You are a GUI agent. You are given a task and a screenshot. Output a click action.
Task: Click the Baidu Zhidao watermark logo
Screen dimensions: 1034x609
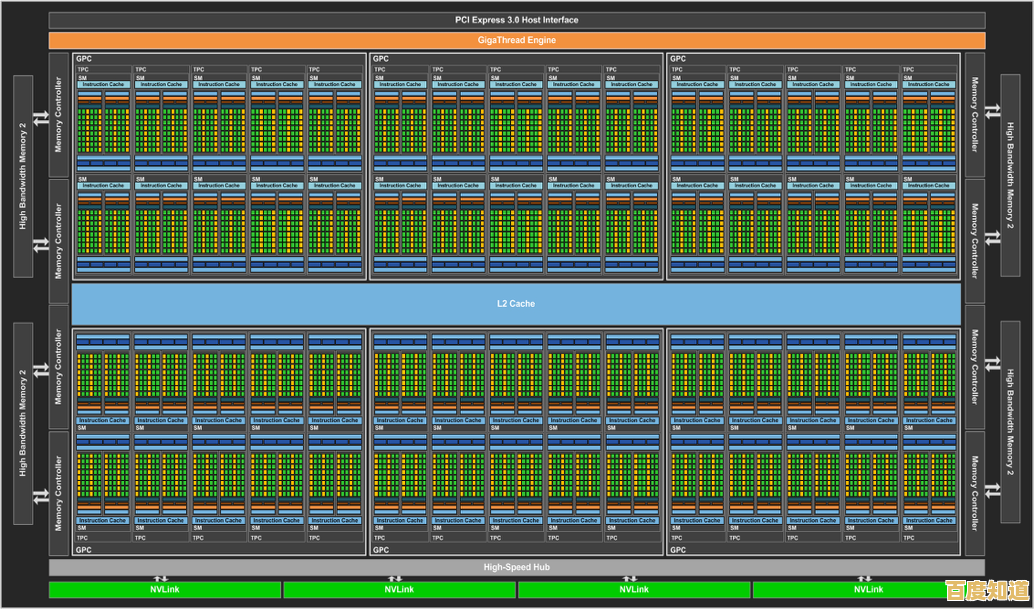pyautogui.click(x=986, y=590)
